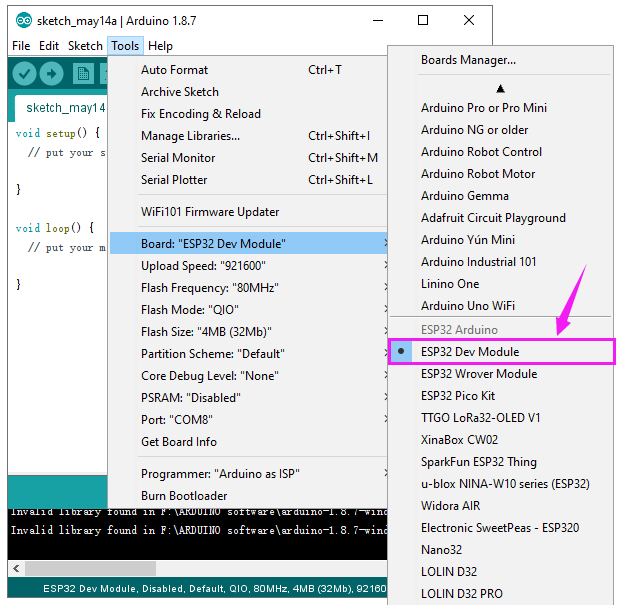Select Widora AIR board
This screenshot has height=605, width=625.
501,505
